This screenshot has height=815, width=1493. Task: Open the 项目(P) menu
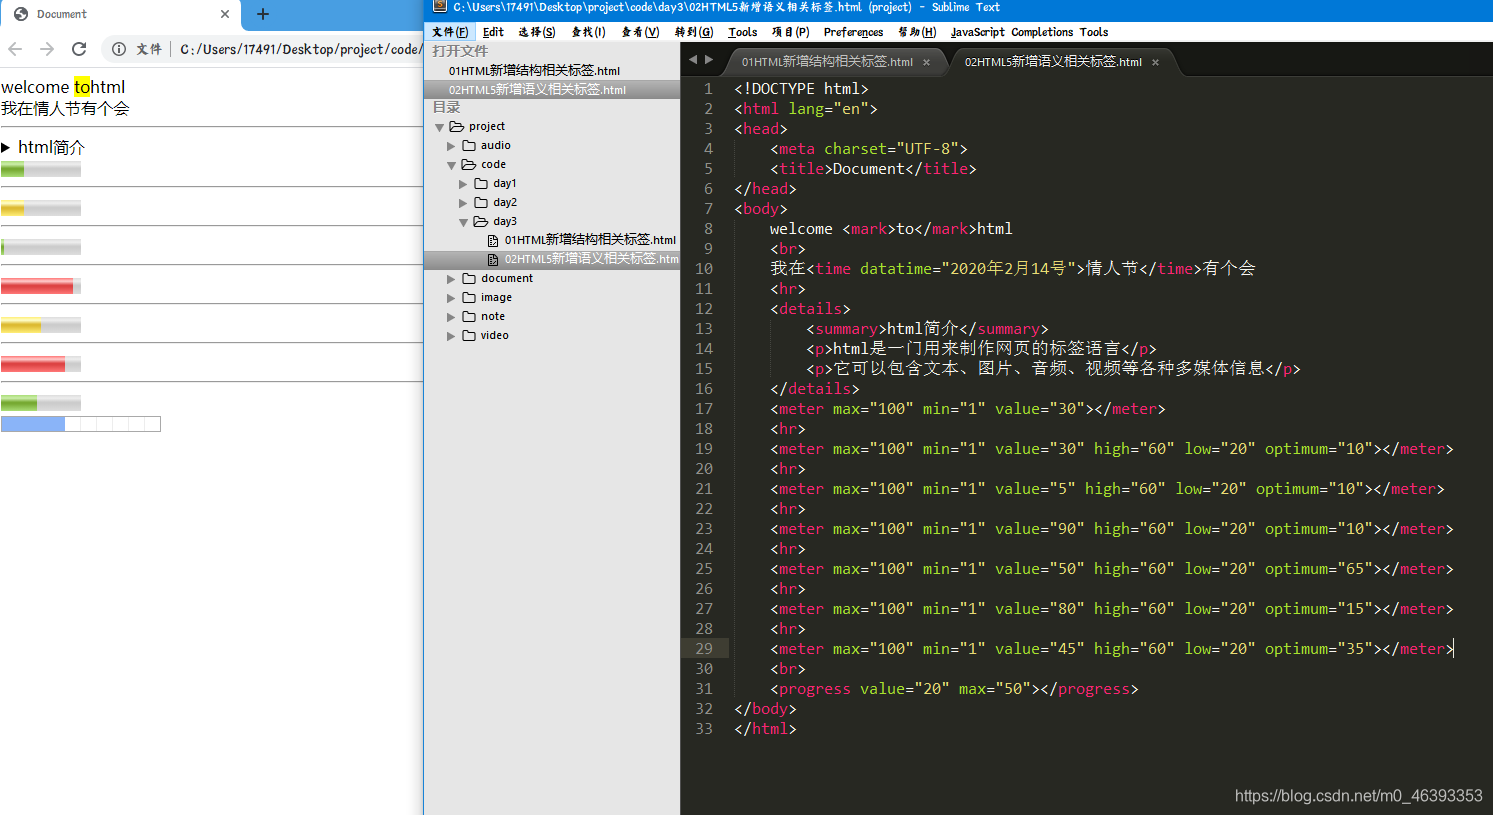click(791, 32)
